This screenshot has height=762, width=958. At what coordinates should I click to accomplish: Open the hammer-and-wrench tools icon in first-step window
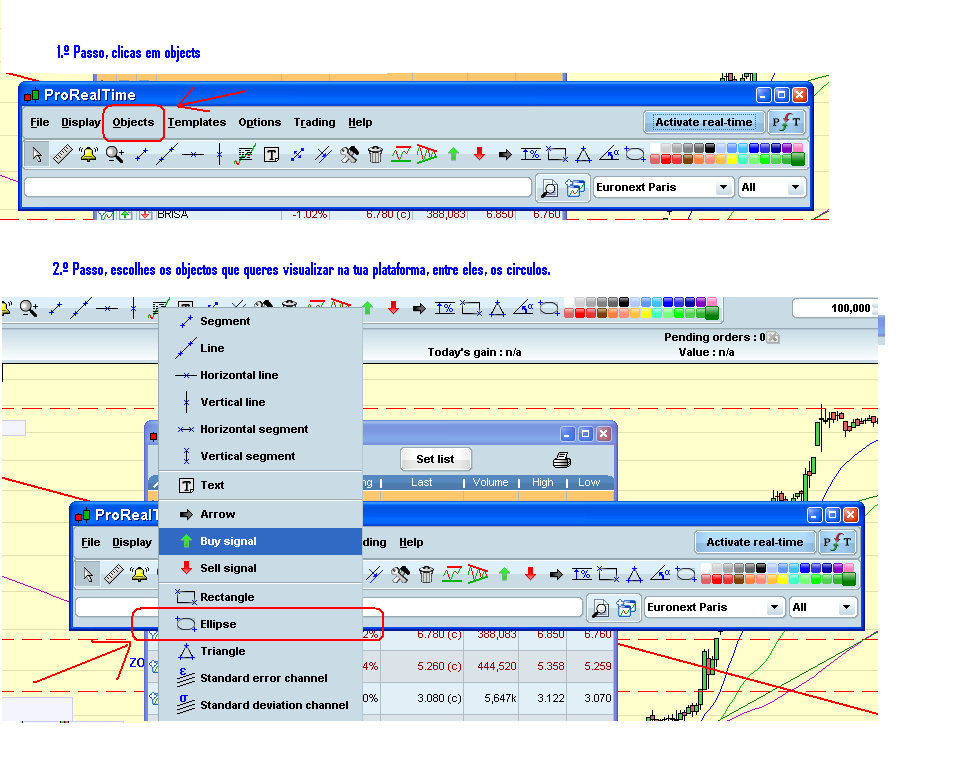(x=349, y=155)
